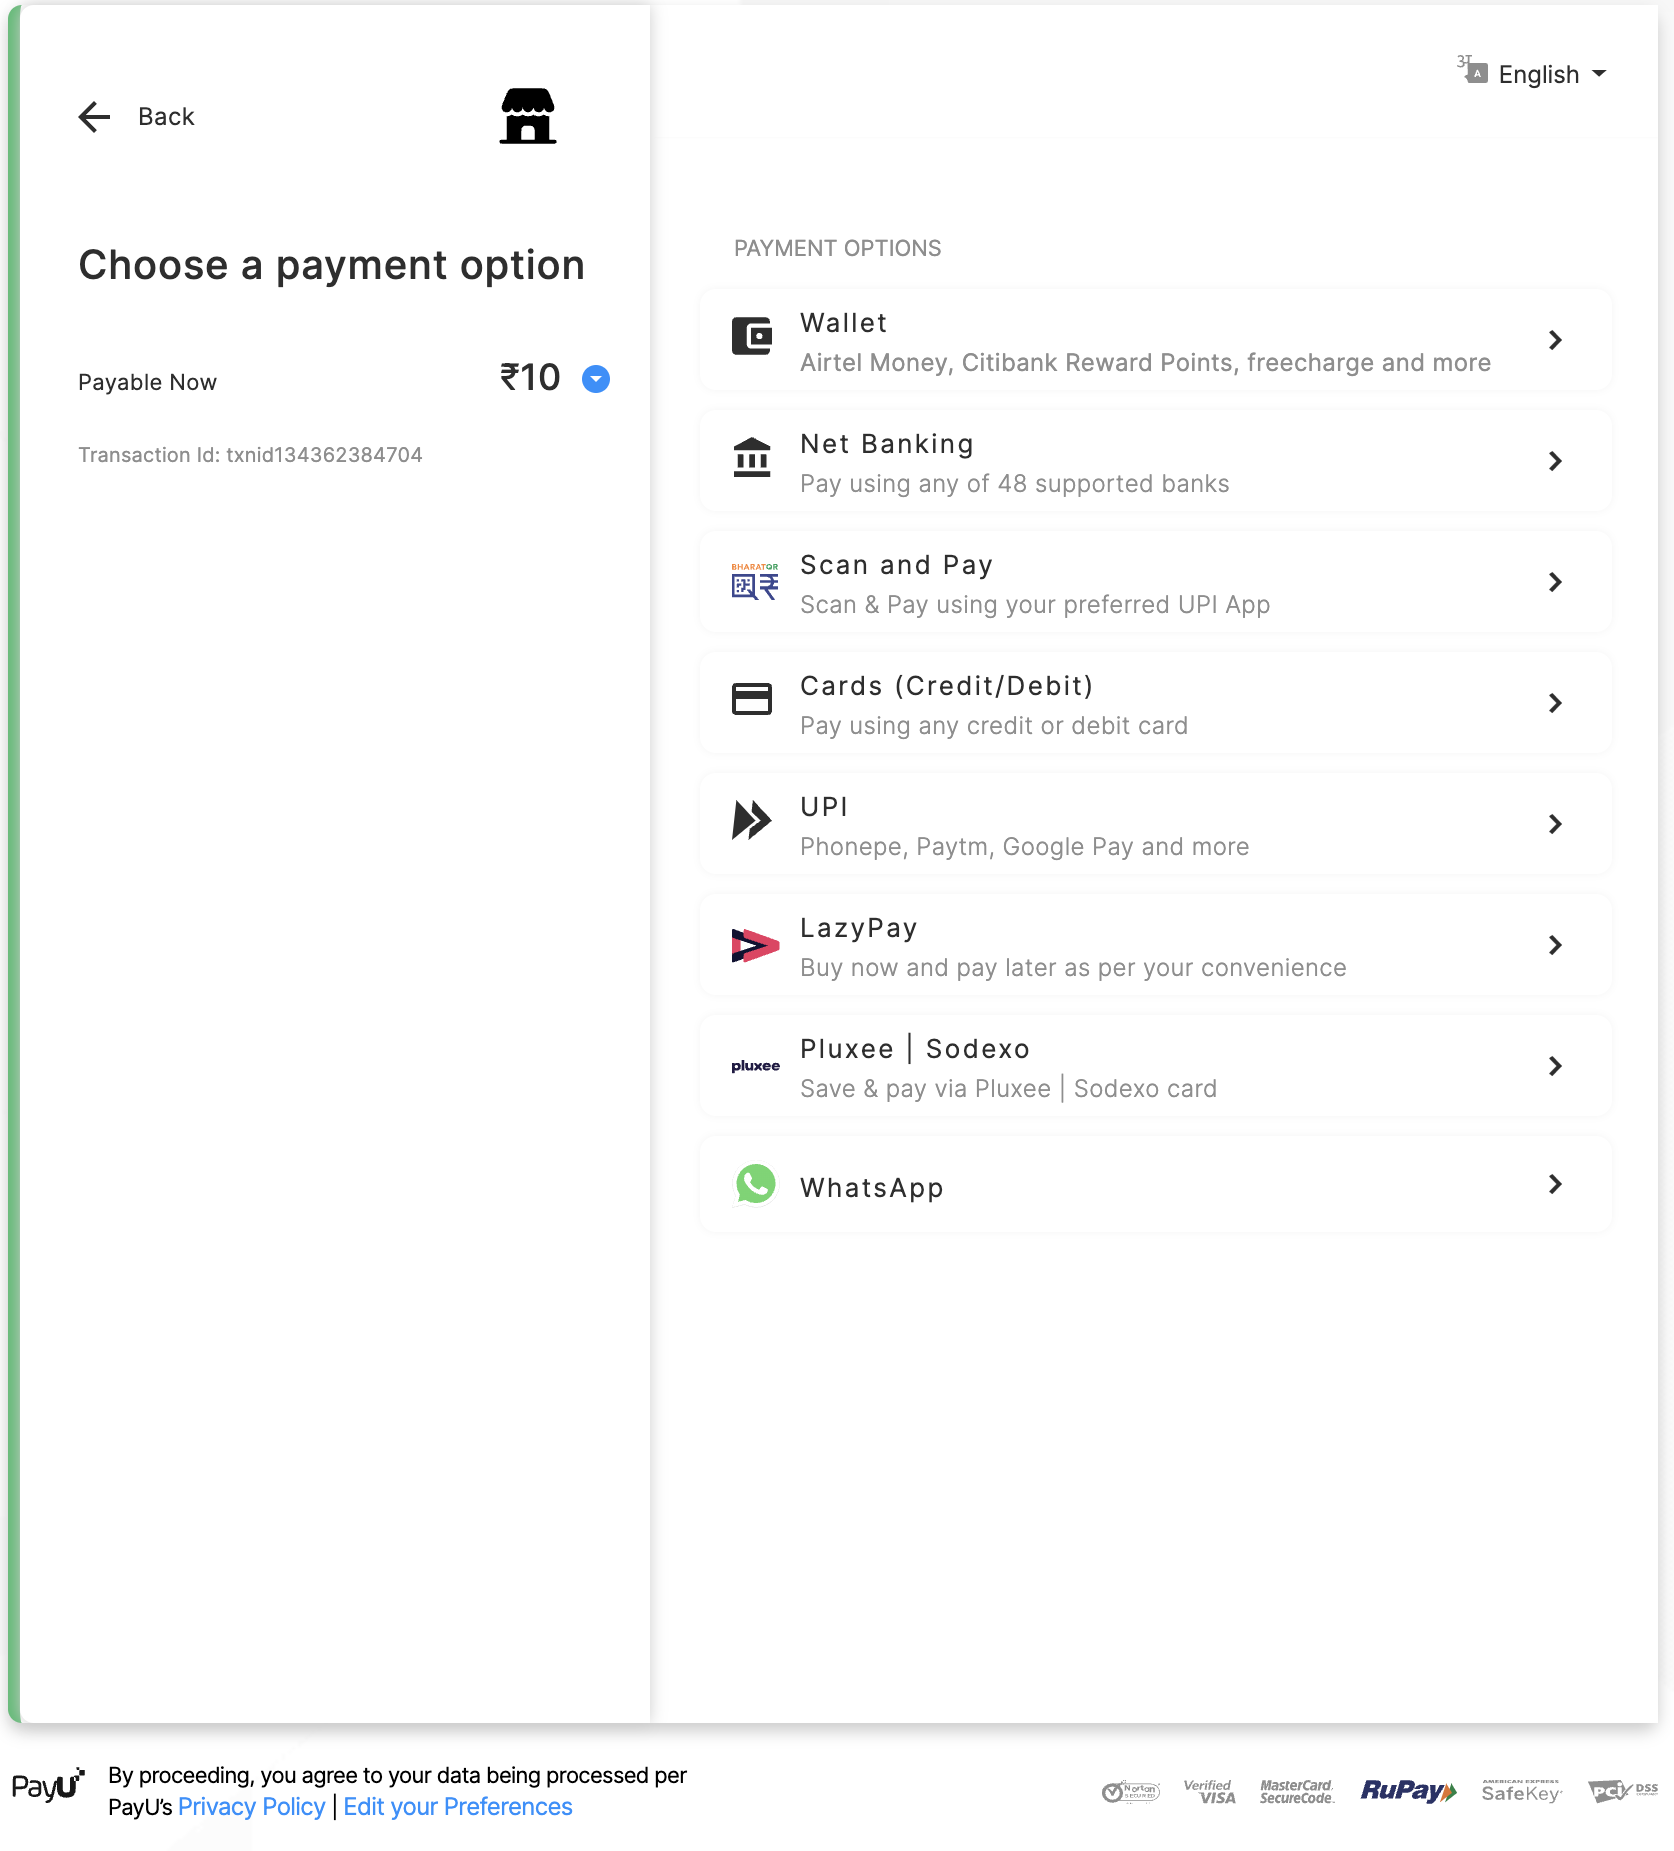Expand the UPI row chevron

point(1555,825)
